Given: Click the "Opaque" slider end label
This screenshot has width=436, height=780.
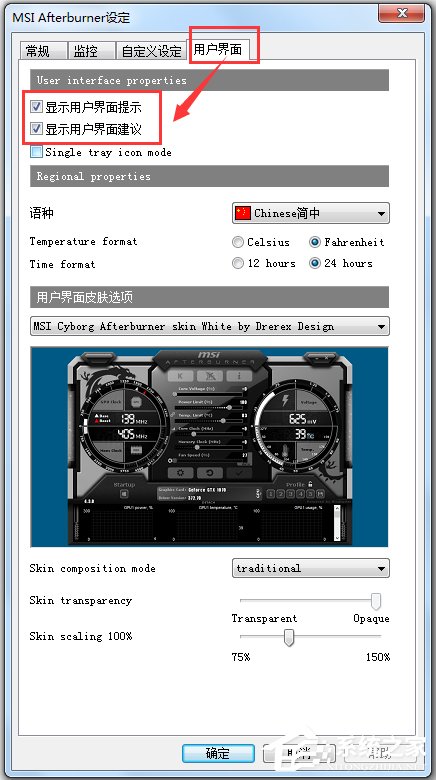Looking at the screenshot, I should [371, 618].
